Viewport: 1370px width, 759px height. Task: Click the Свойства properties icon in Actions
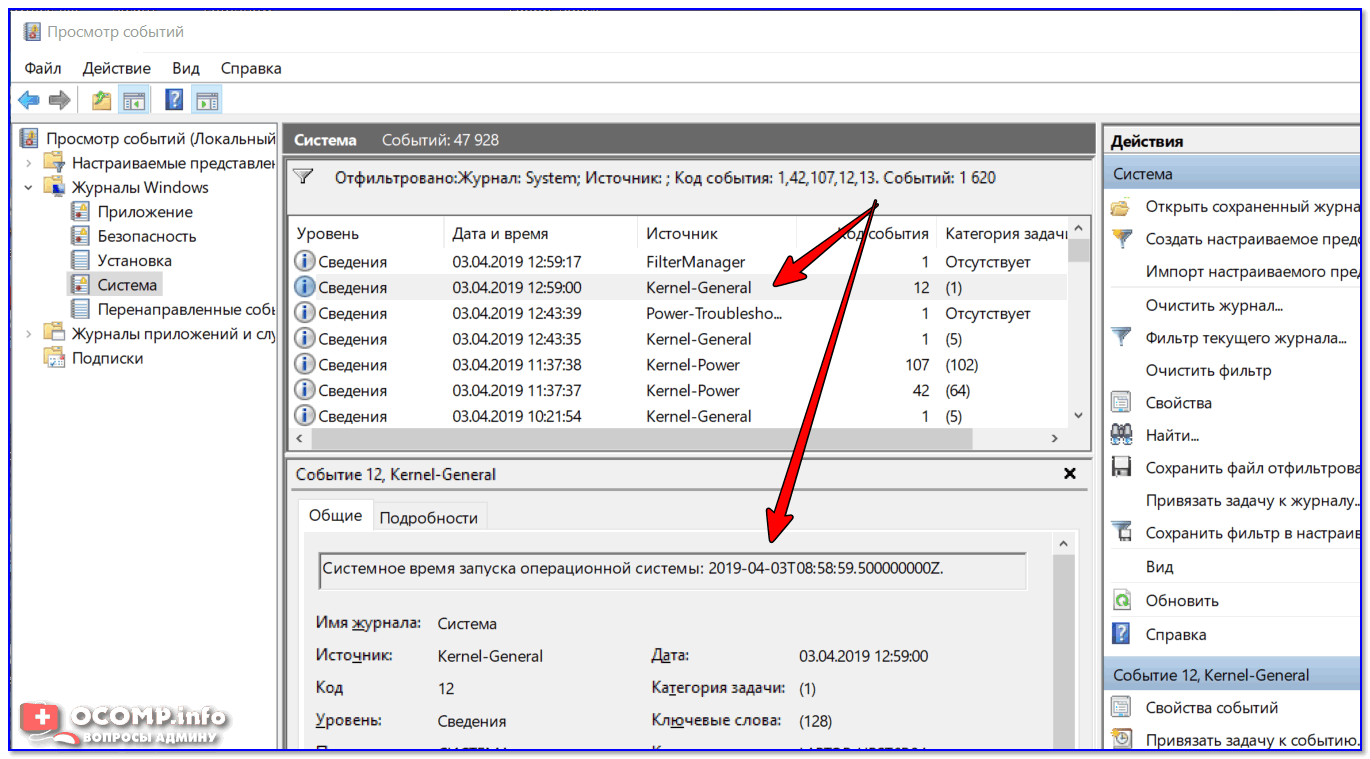pos(1122,403)
